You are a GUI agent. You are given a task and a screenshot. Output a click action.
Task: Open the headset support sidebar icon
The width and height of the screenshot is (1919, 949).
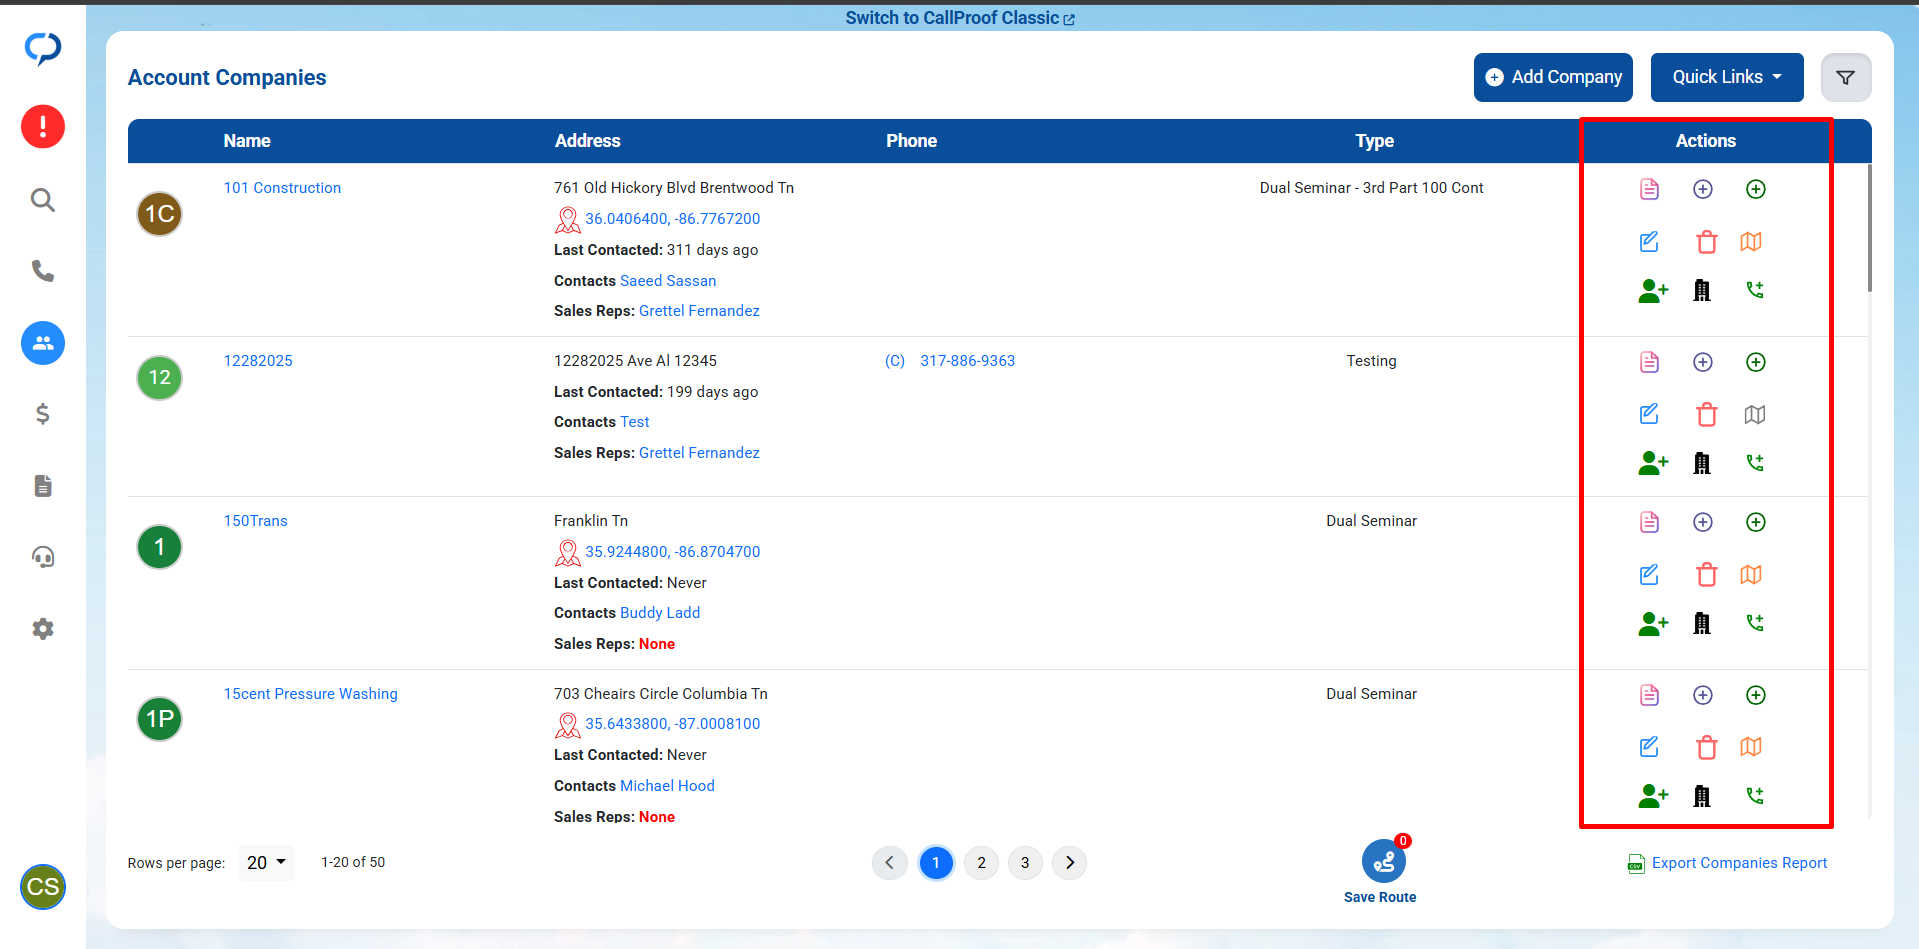[43, 557]
